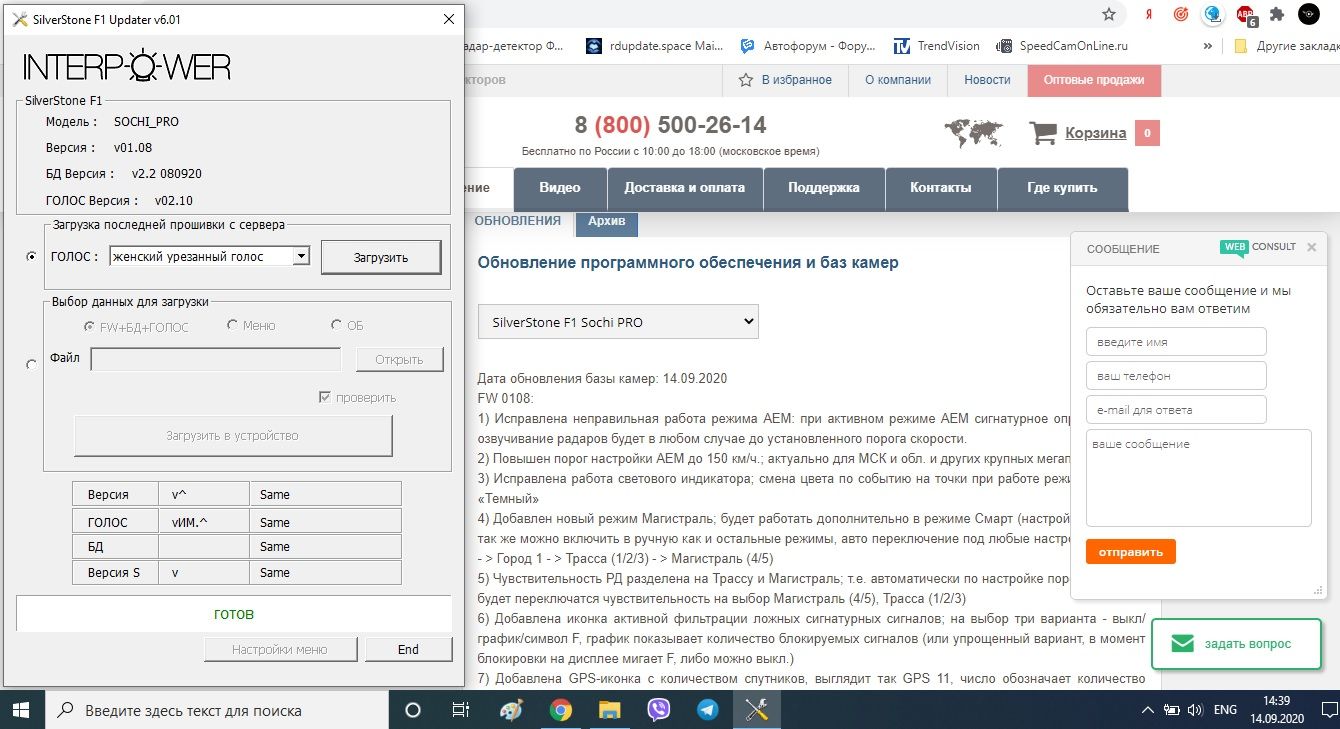Screen dimensions: 1340x729
Task: Expand the ГОЛОС voice dropdown
Action: pos(301,257)
